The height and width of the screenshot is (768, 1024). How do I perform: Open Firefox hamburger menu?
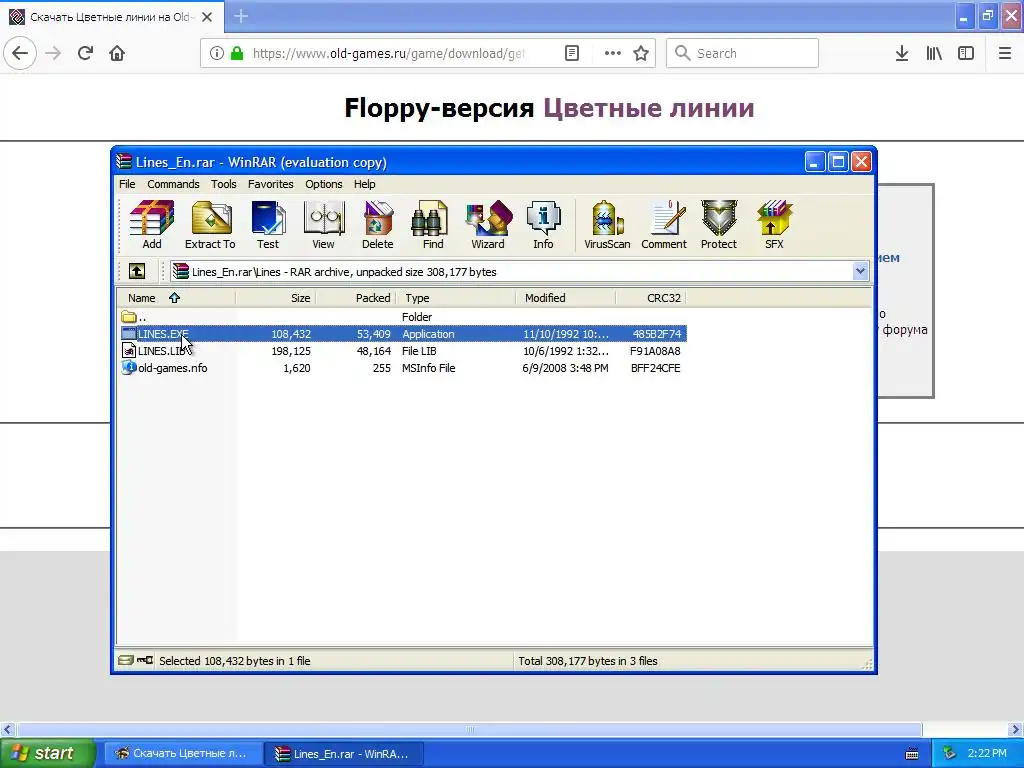point(1005,53)
